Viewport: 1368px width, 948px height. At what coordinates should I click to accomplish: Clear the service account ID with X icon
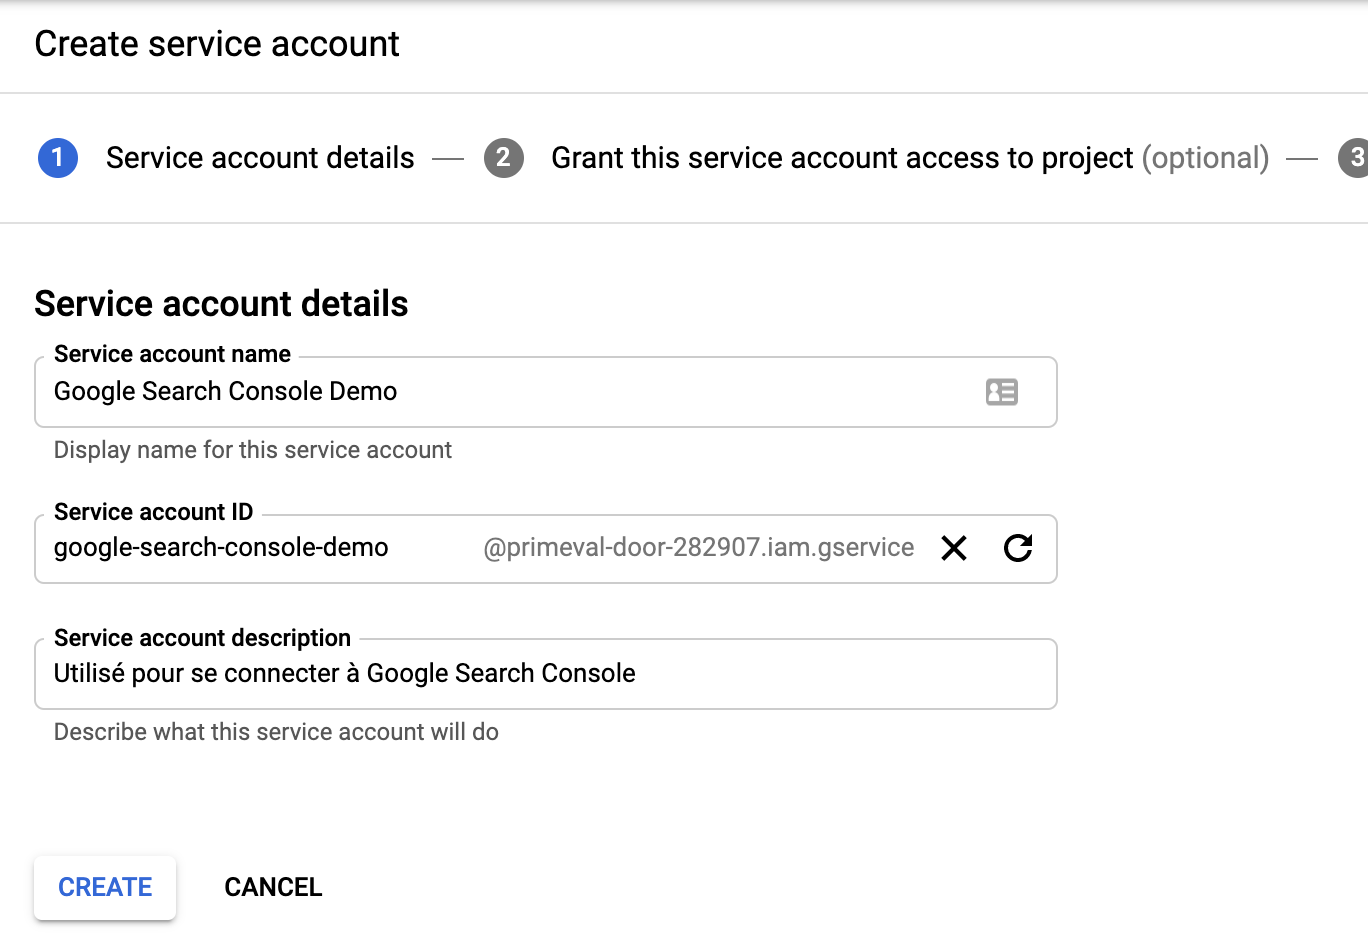(x=954, y=548)
